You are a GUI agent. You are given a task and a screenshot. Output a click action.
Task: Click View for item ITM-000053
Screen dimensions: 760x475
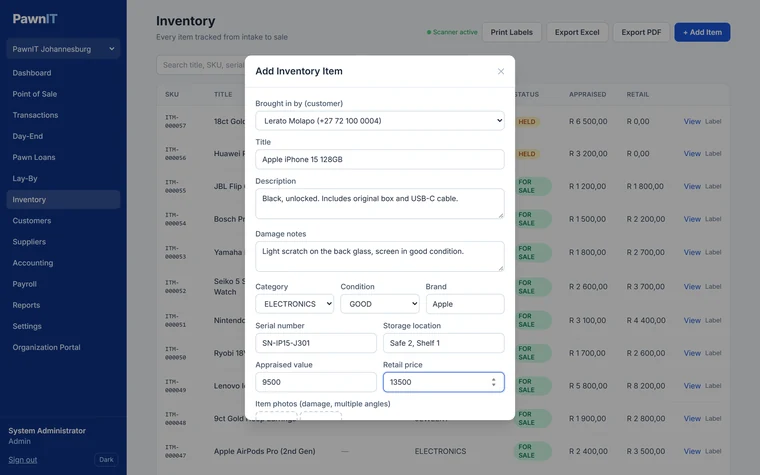[692, 252]
